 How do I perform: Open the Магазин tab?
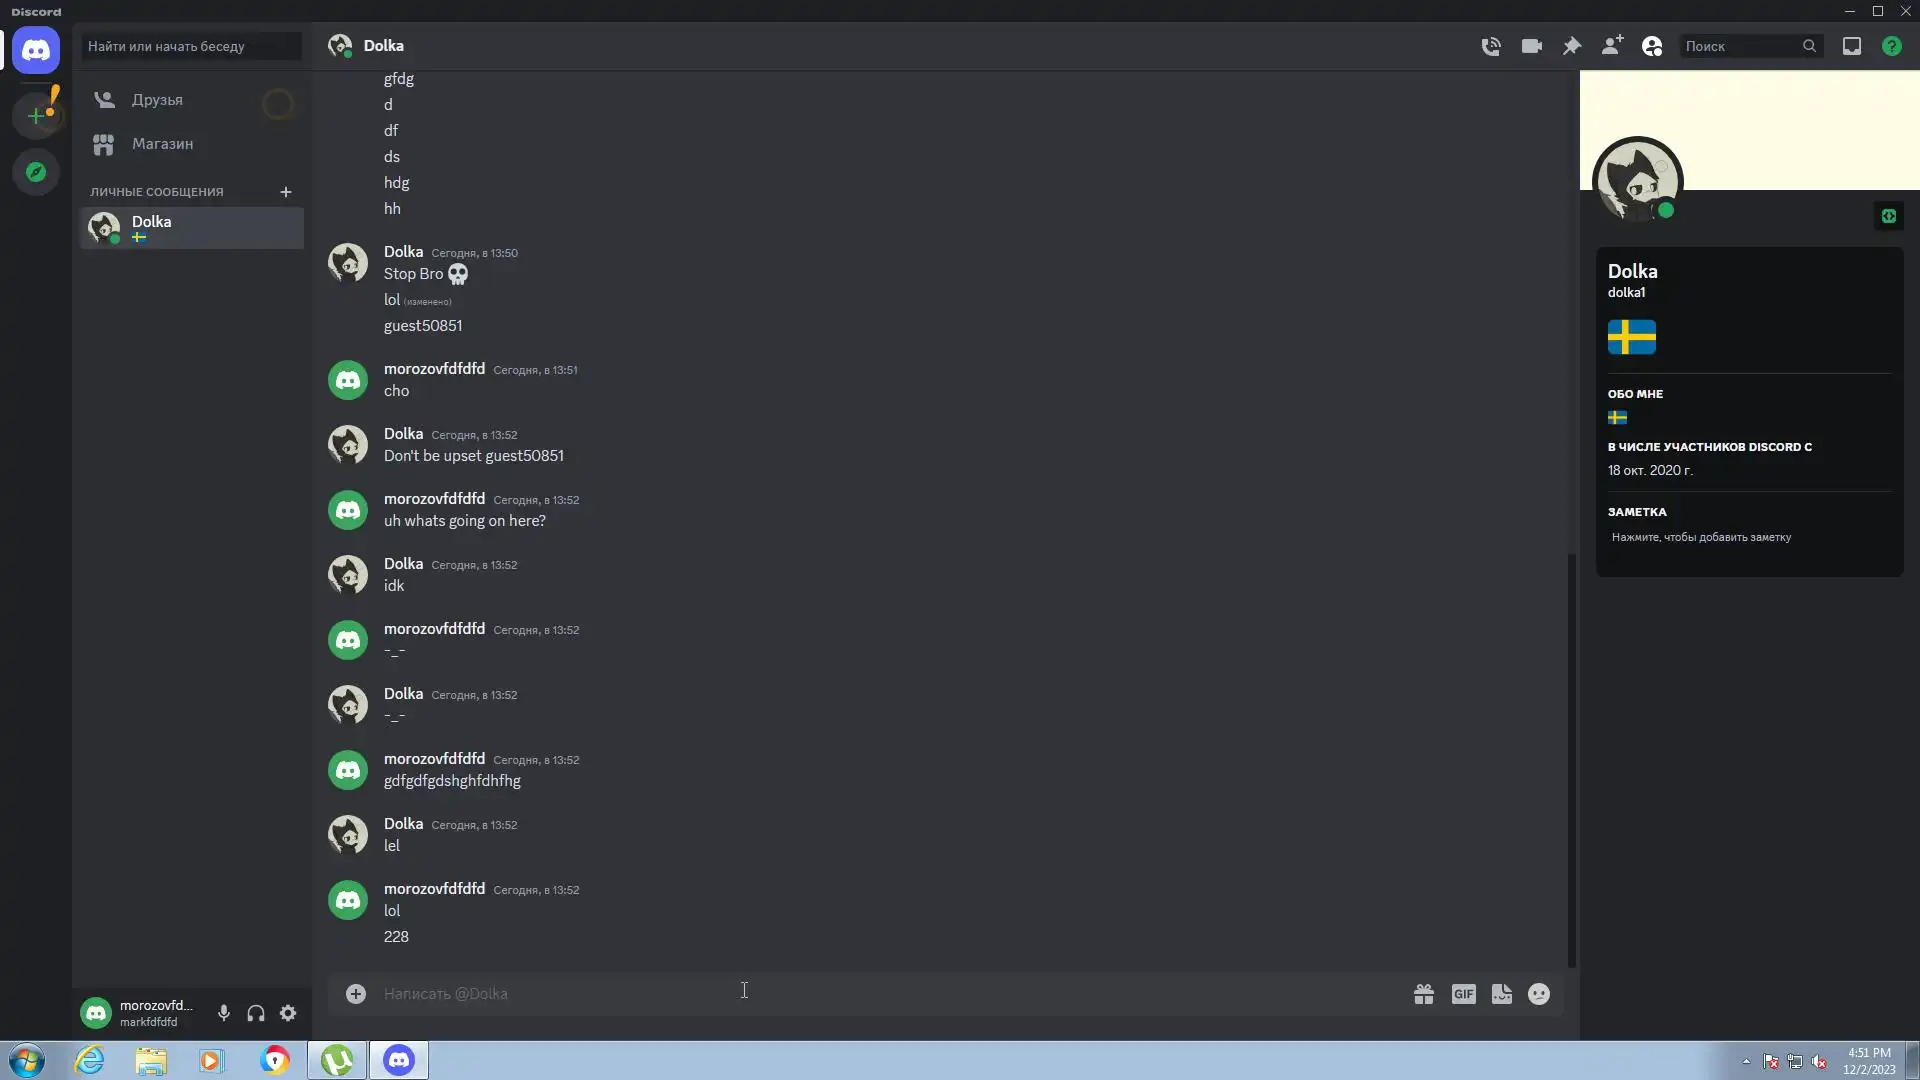click(192, 144)
